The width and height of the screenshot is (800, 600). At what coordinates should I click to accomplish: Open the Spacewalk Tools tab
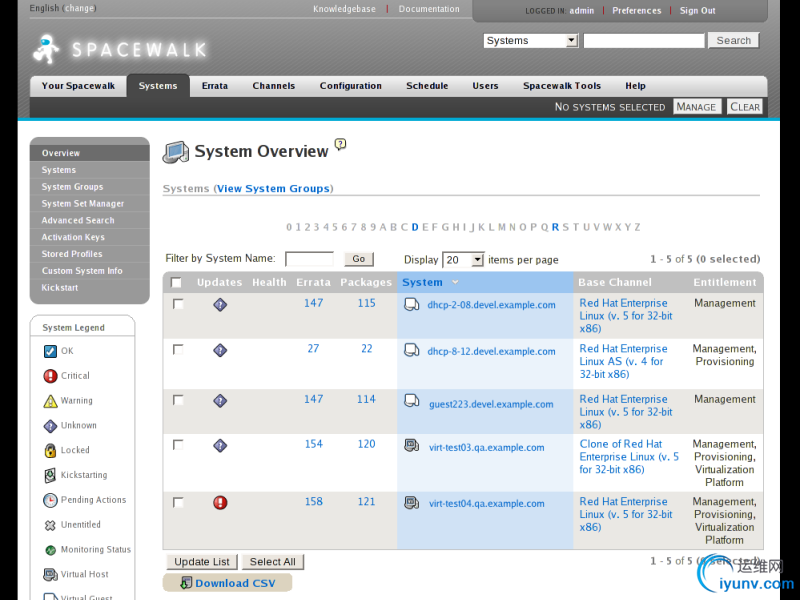(562, 86)
